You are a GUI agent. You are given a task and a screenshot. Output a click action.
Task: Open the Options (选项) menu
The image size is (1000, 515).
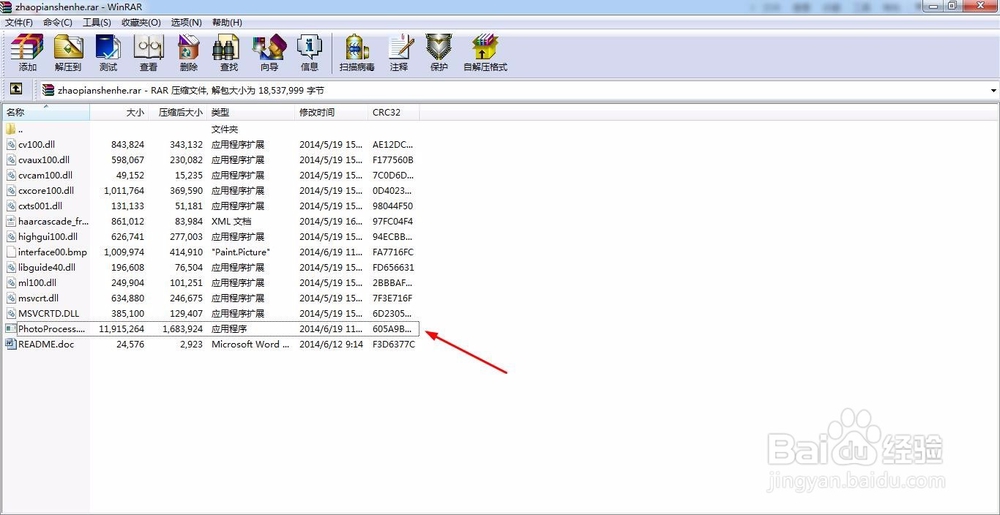(186, 22)
